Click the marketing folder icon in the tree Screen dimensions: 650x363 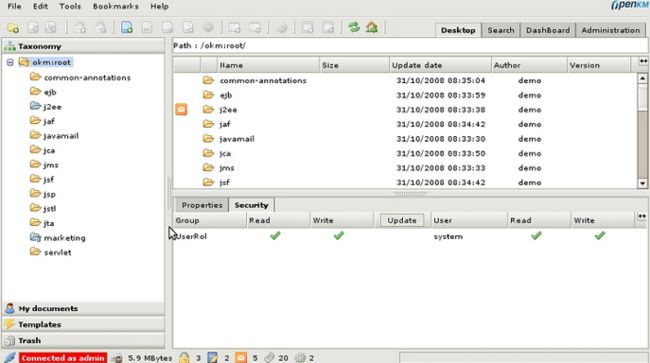(x=36, y=237)
